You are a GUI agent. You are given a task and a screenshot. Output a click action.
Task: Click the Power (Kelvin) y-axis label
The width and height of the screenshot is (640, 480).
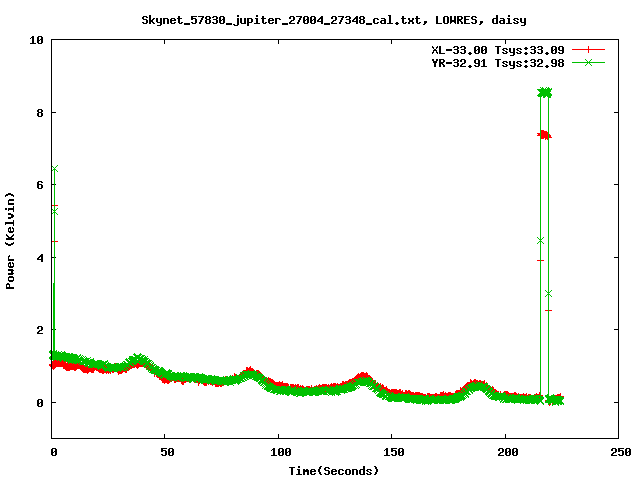(x=10, y=241)
